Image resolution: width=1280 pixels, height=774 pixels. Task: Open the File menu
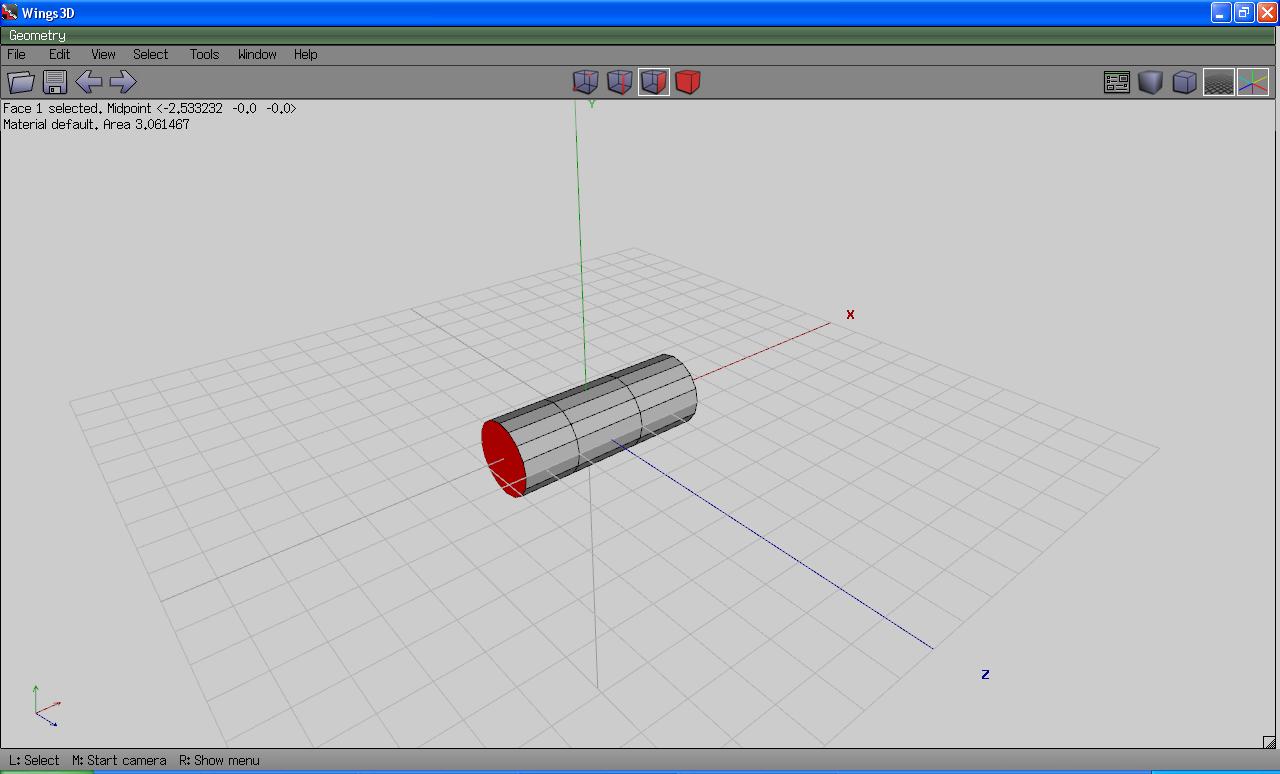coord(17,55)
